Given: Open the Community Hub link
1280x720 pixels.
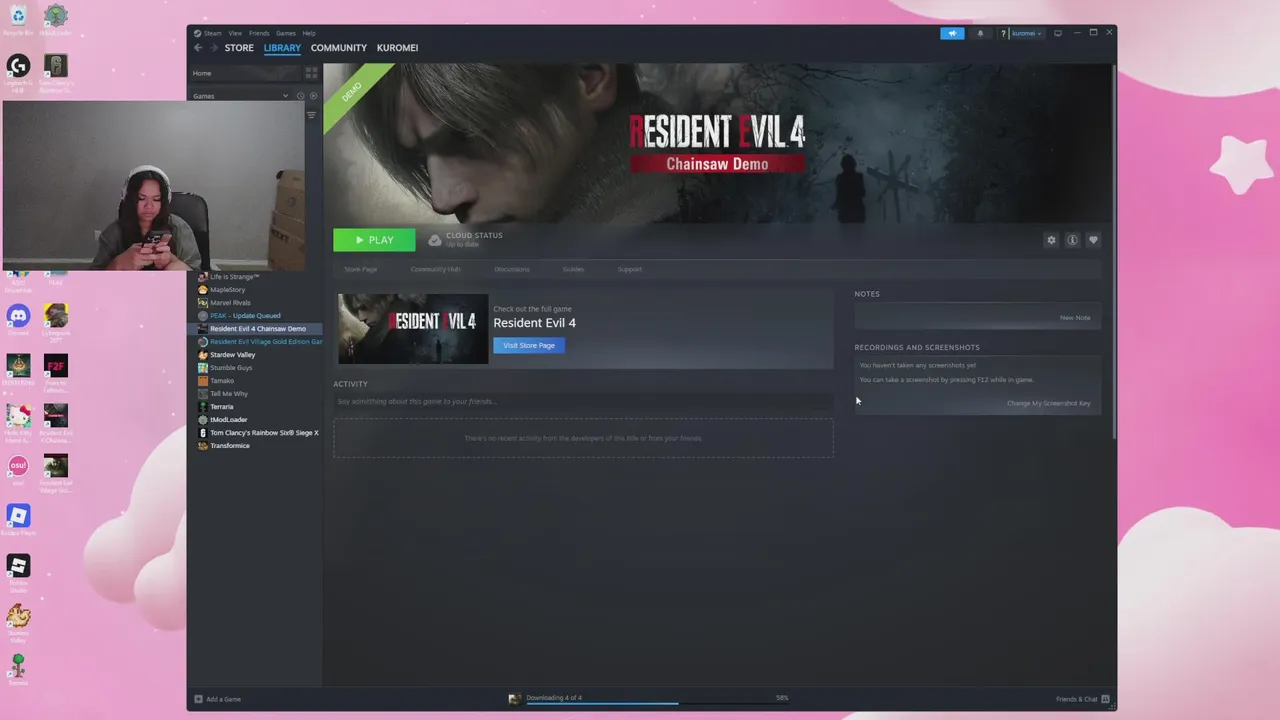Looking at the screenshot, I should pos(435,269).
